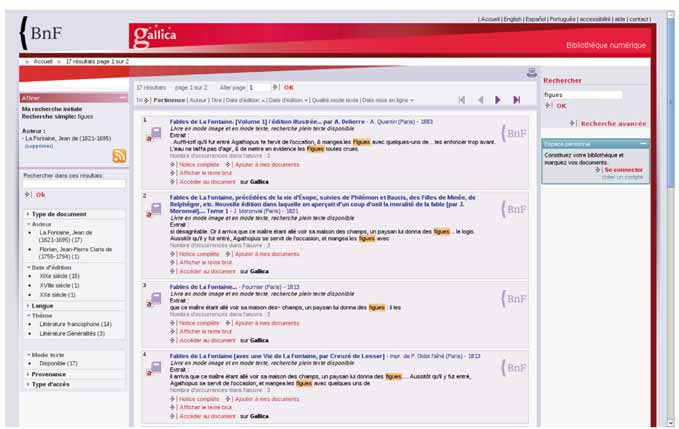Sort results by Titre
This screenshot has width=679, height=429.
pos(216,100)
